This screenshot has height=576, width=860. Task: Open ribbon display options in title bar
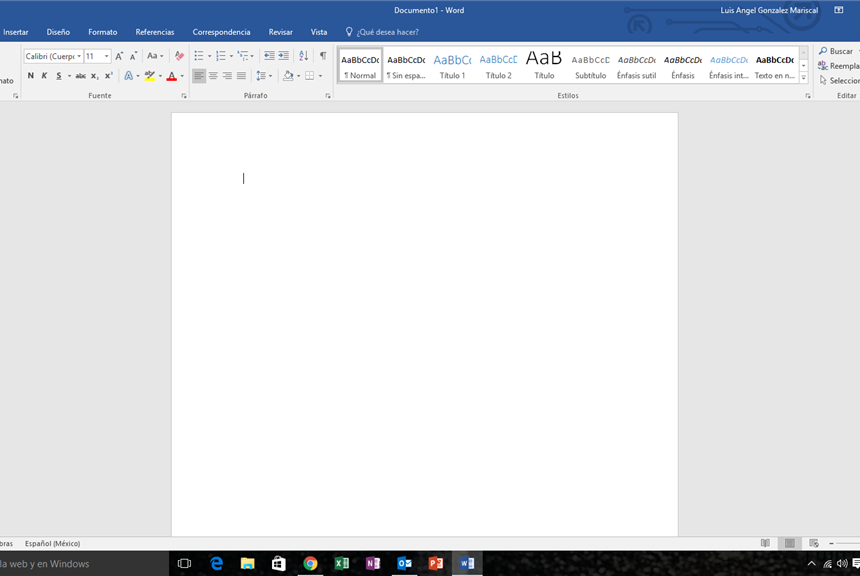coord(839,10)
